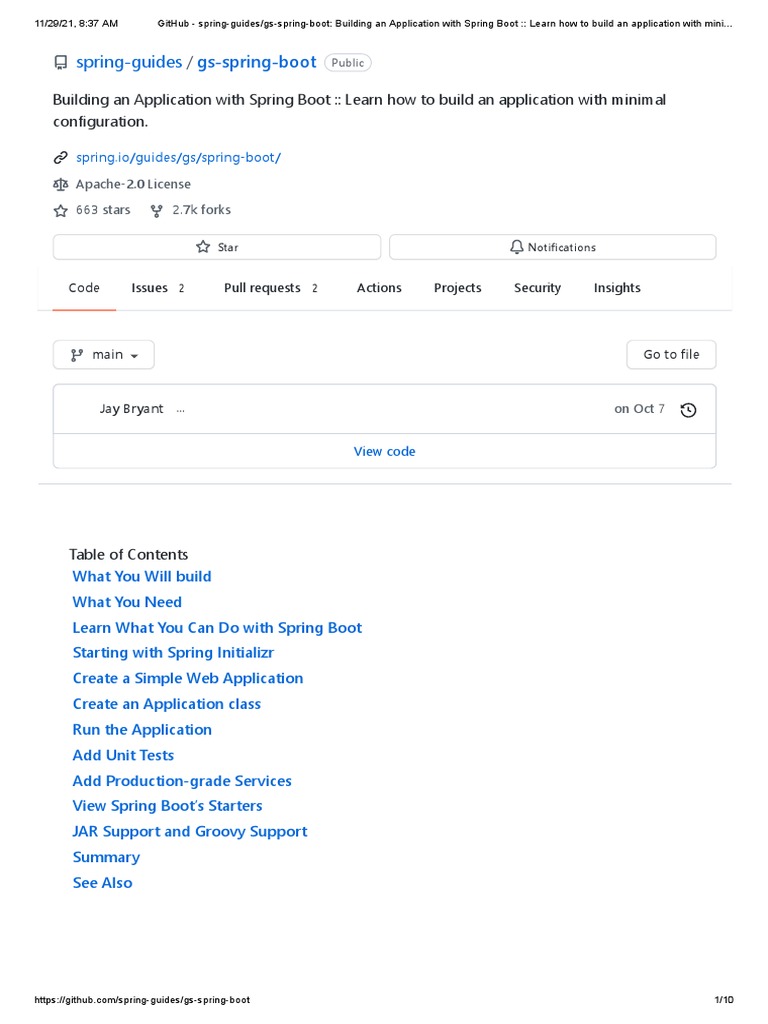Screen dimensions: 768x1024
Task: Click the forks count fork icon
Action: click(157, 210)
